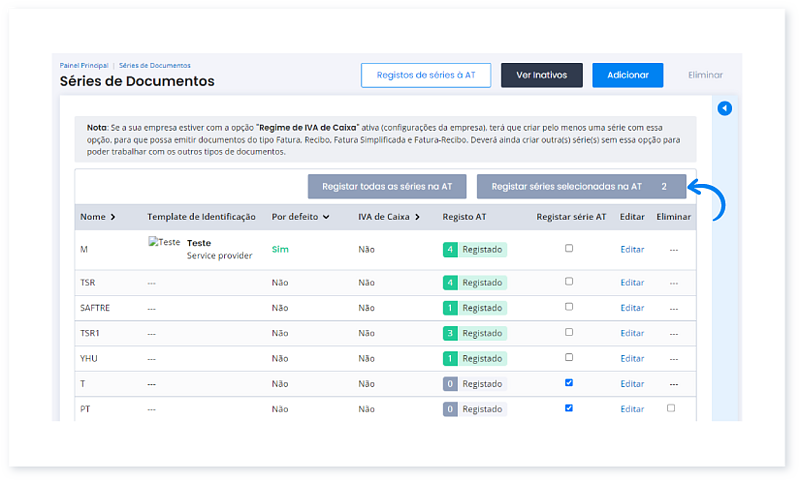Click the Ver Inativos button

click(541, 75)
